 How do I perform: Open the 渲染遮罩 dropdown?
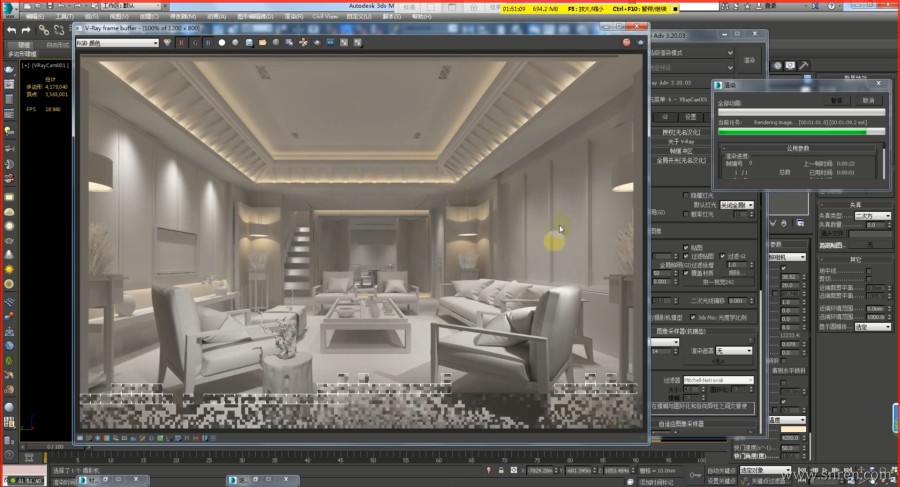pos(734,350)
